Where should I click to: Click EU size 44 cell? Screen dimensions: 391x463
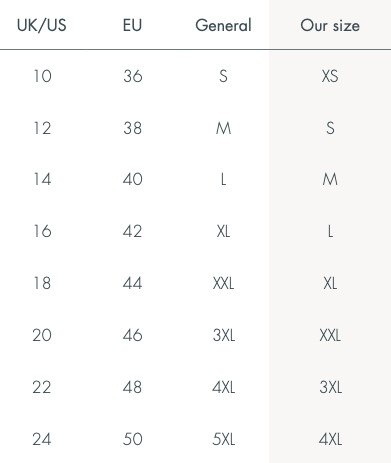[132, 283]
